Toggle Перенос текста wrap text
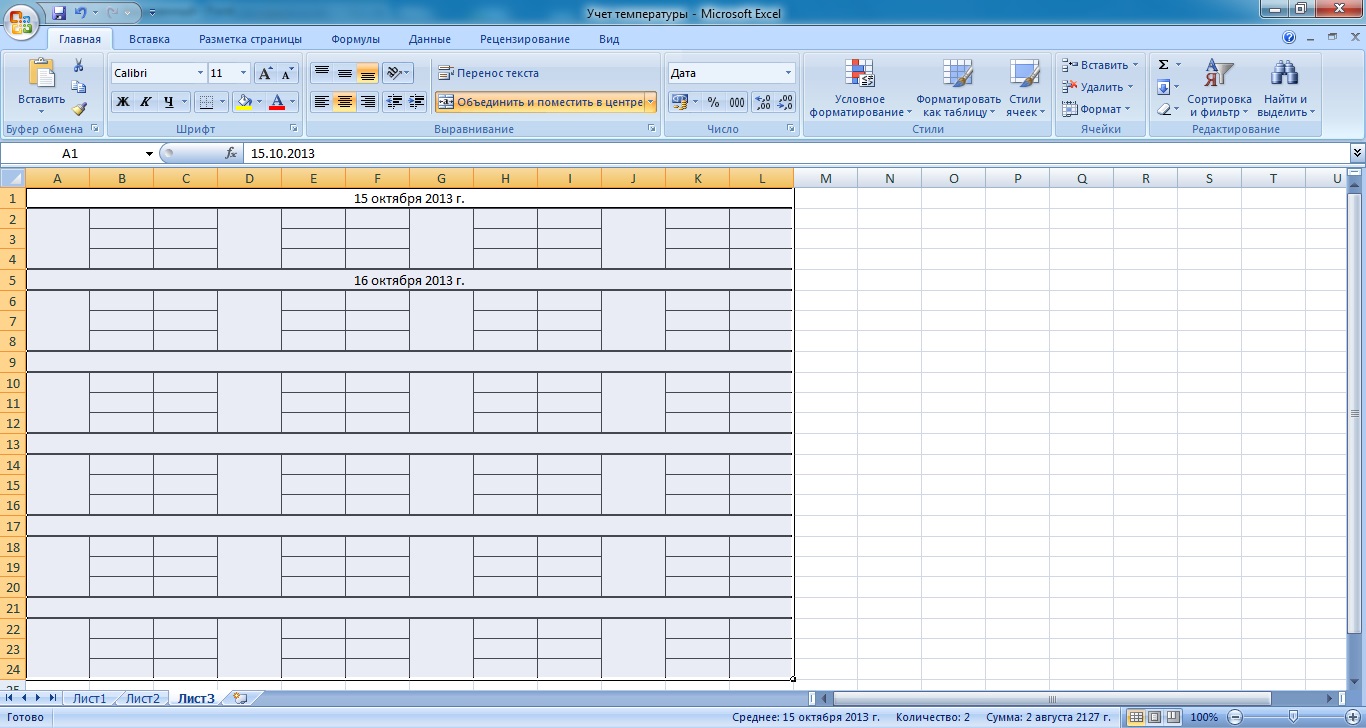Viewport: 1366px width, 728px height. 488,73
